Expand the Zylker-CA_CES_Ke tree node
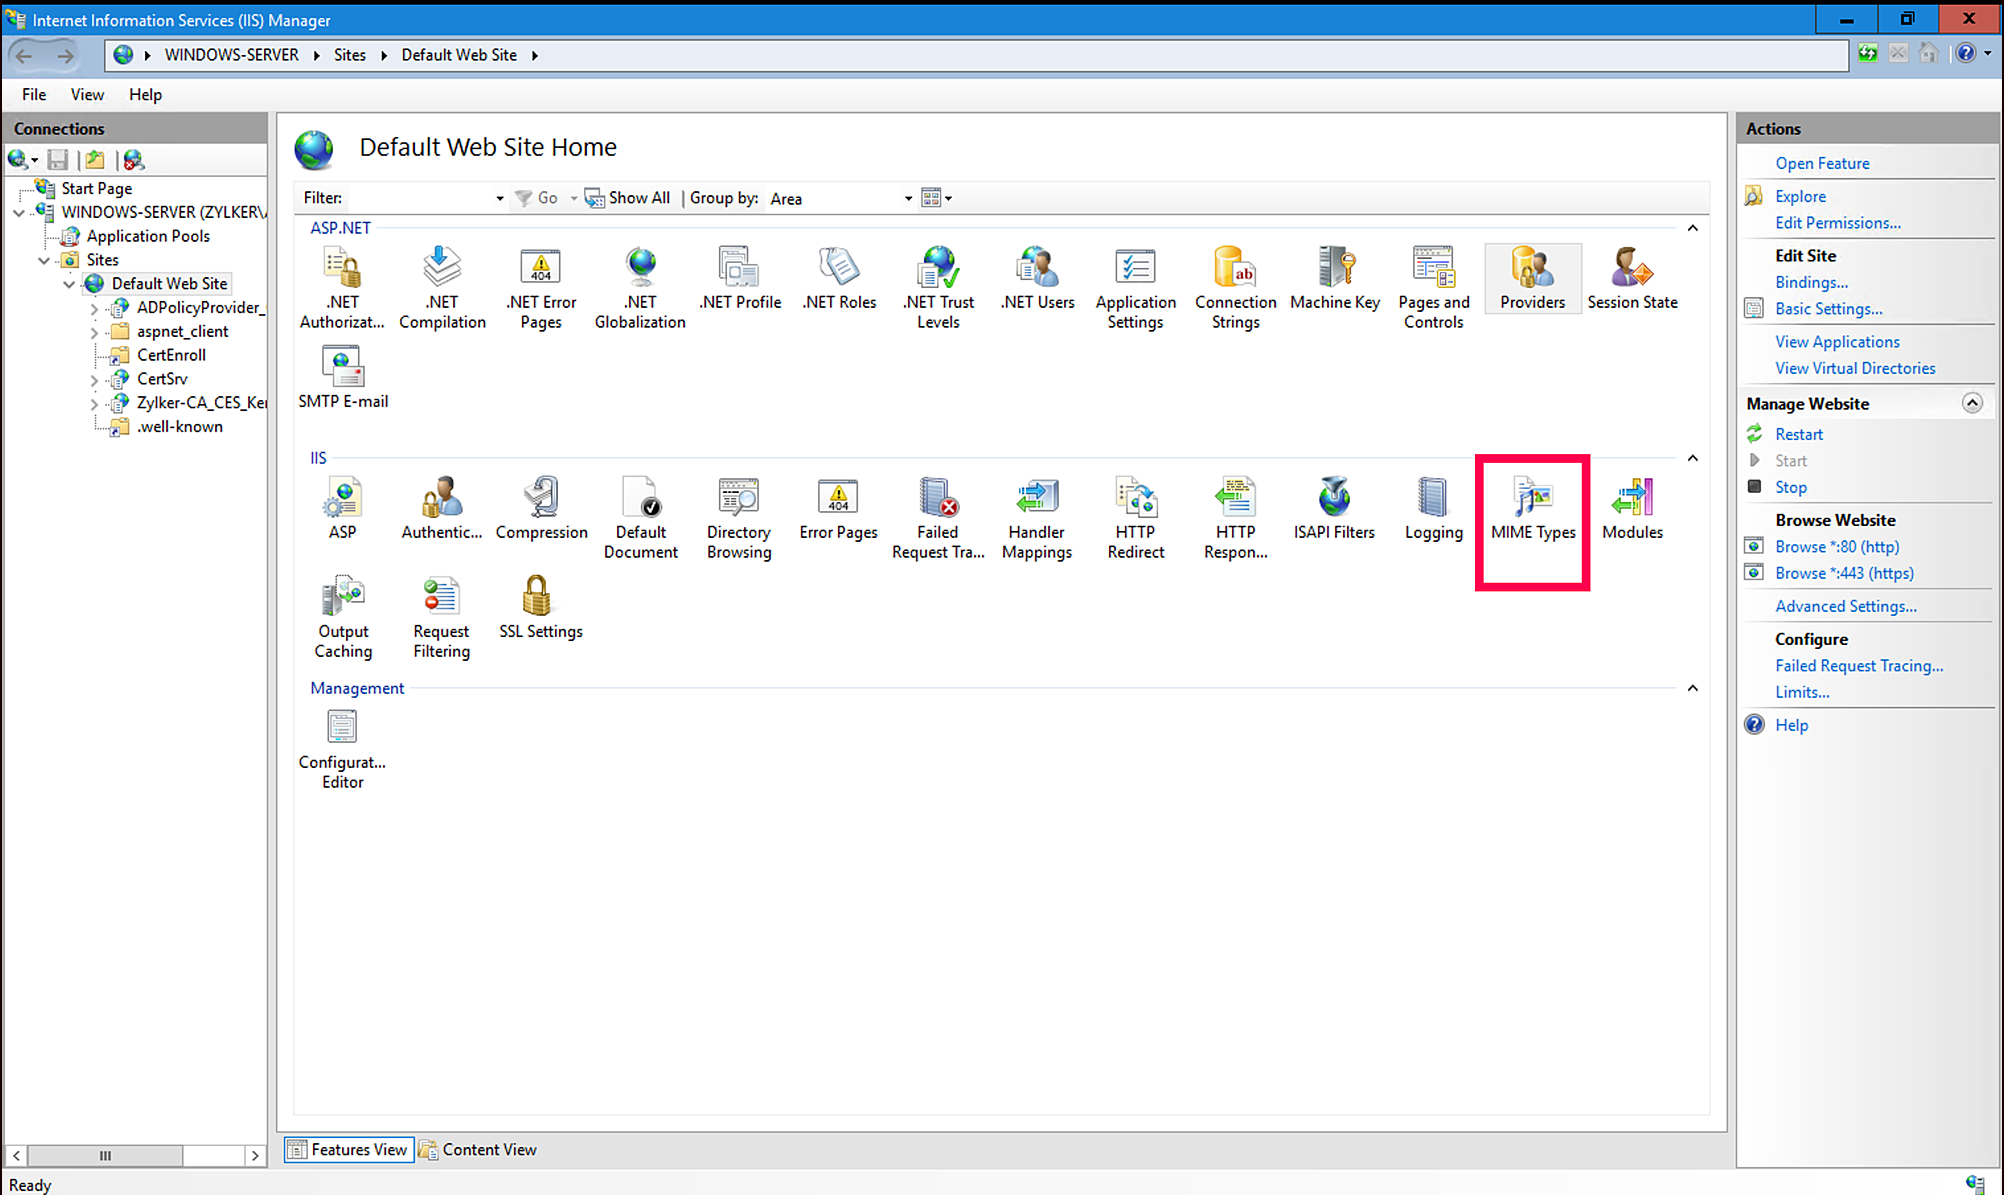Screen dimensions: 2004x1195 pyautogui.click(x=94, y=403)
